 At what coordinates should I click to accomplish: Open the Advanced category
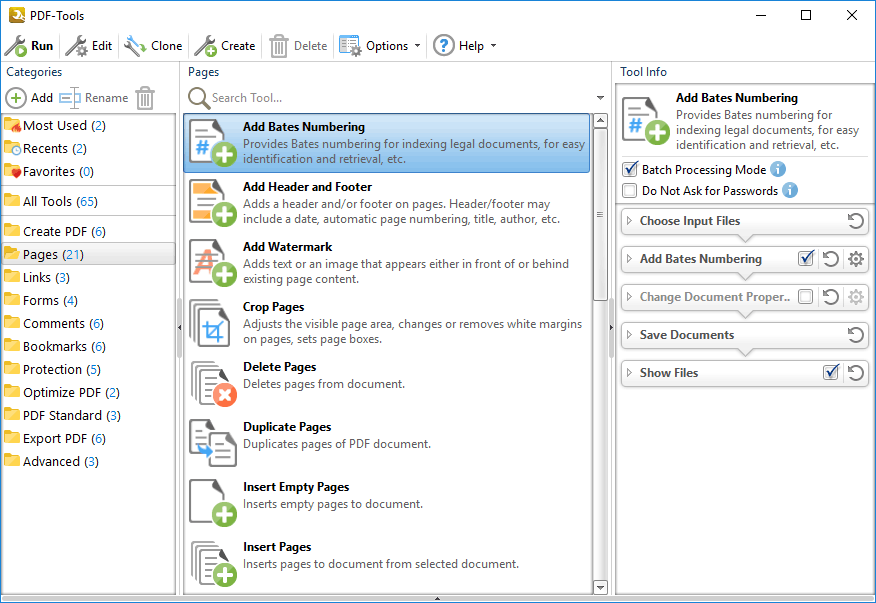[x=88, y=461]
